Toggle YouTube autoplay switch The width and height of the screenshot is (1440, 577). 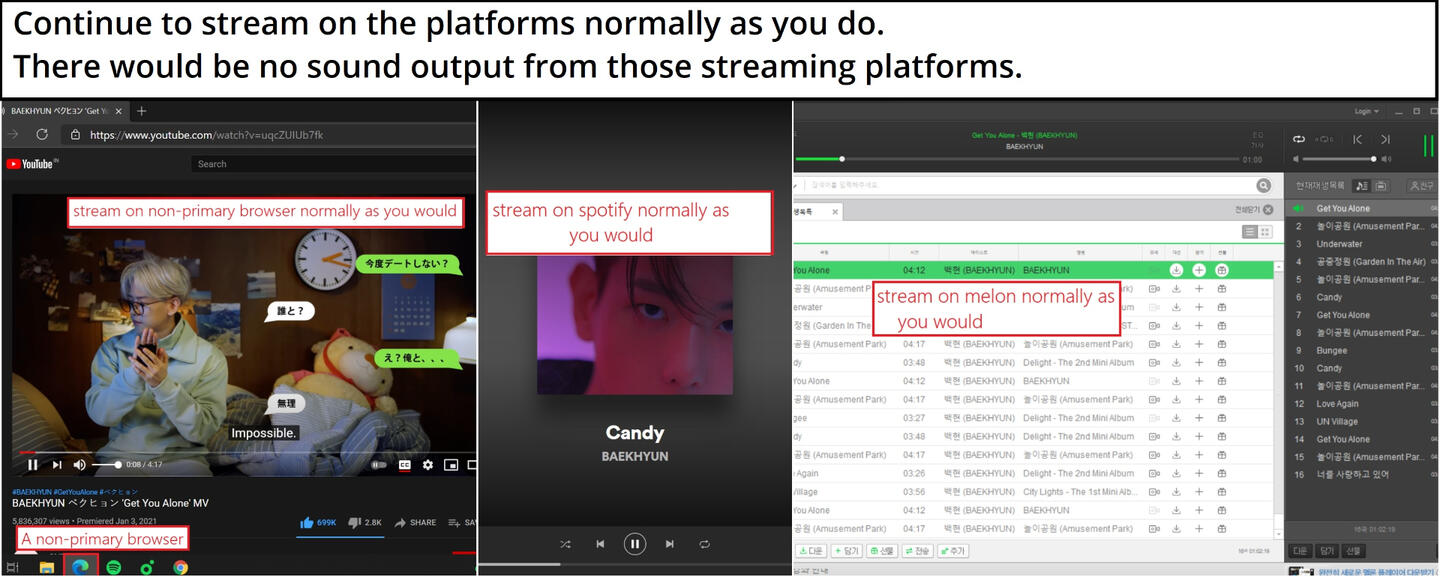pyautogui.click(x=379, y=464)
